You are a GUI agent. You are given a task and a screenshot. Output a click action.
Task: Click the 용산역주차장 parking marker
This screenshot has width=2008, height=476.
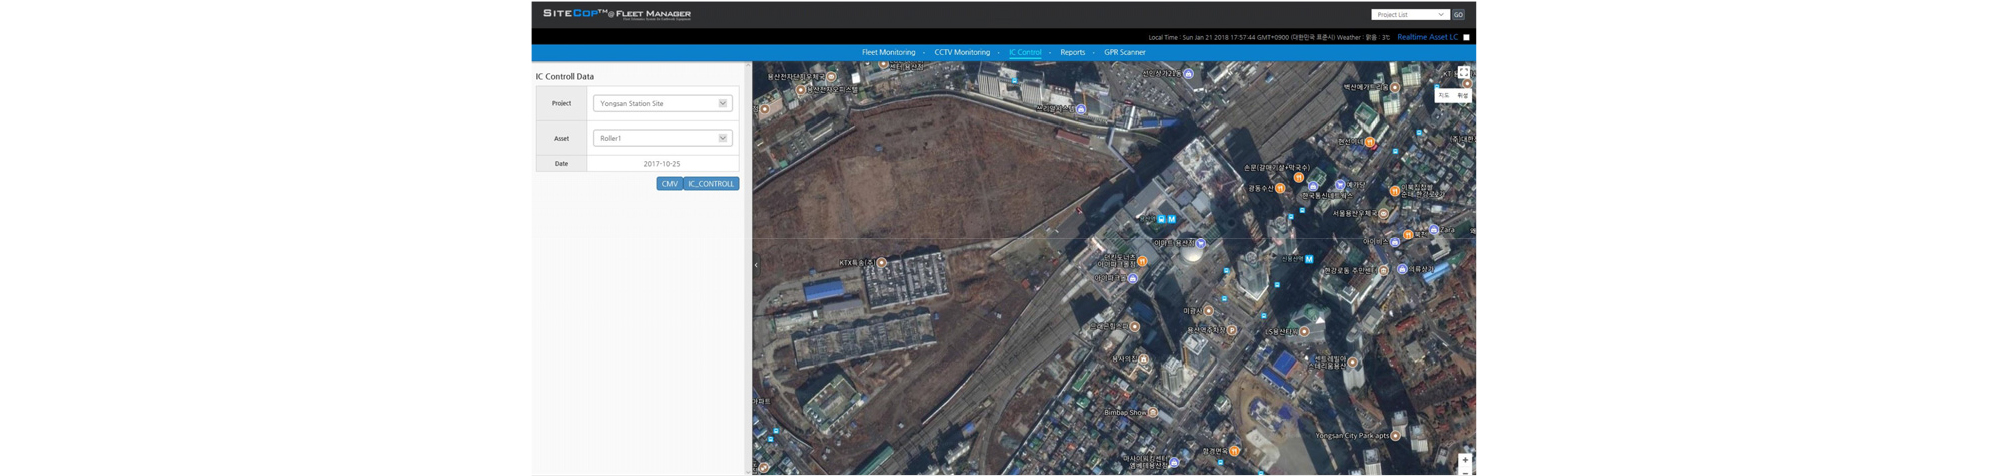coord(1231,329)
